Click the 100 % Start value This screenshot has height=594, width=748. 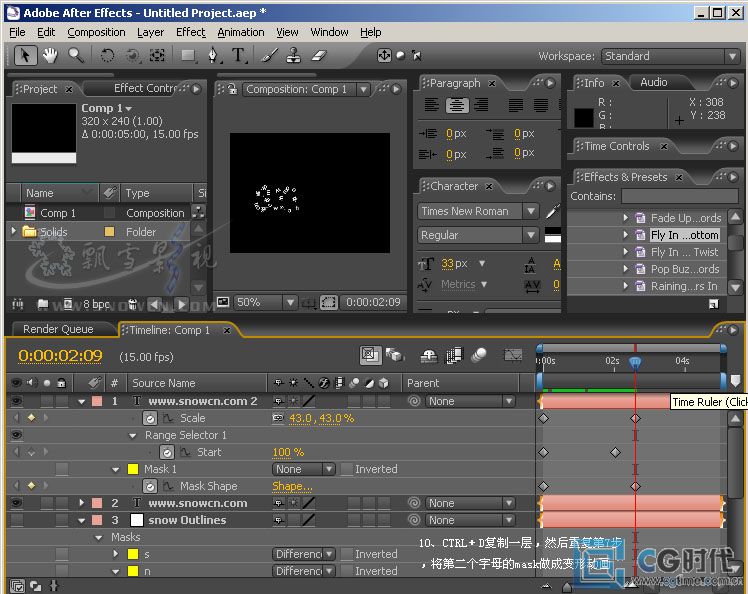pyautogui.click(x=288, y=452)
